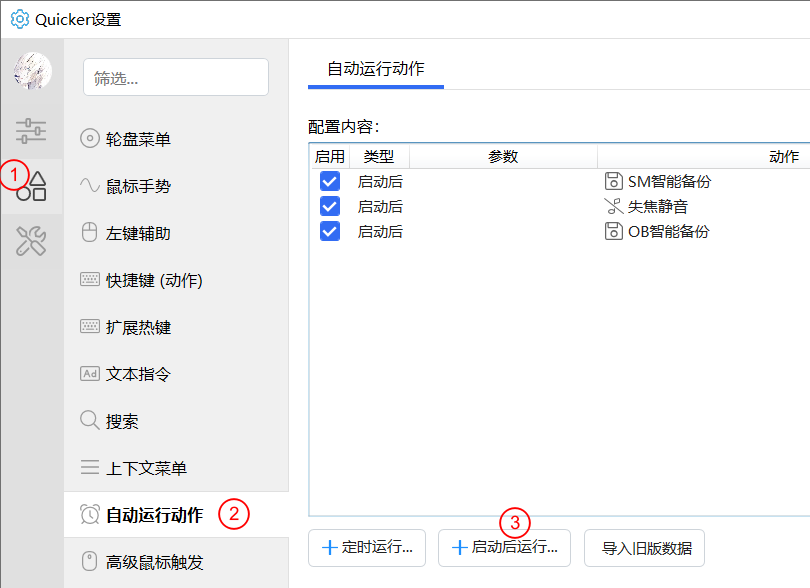Screen dimensions: 810x588
Task: Click the 动作 column header
Action: coord(784,156)
